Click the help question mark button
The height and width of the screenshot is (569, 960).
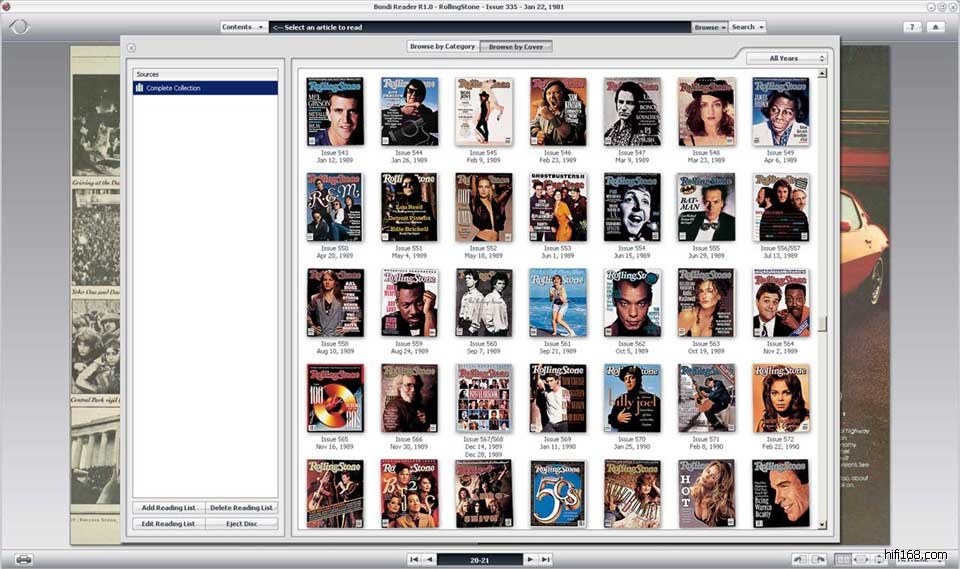912,27
